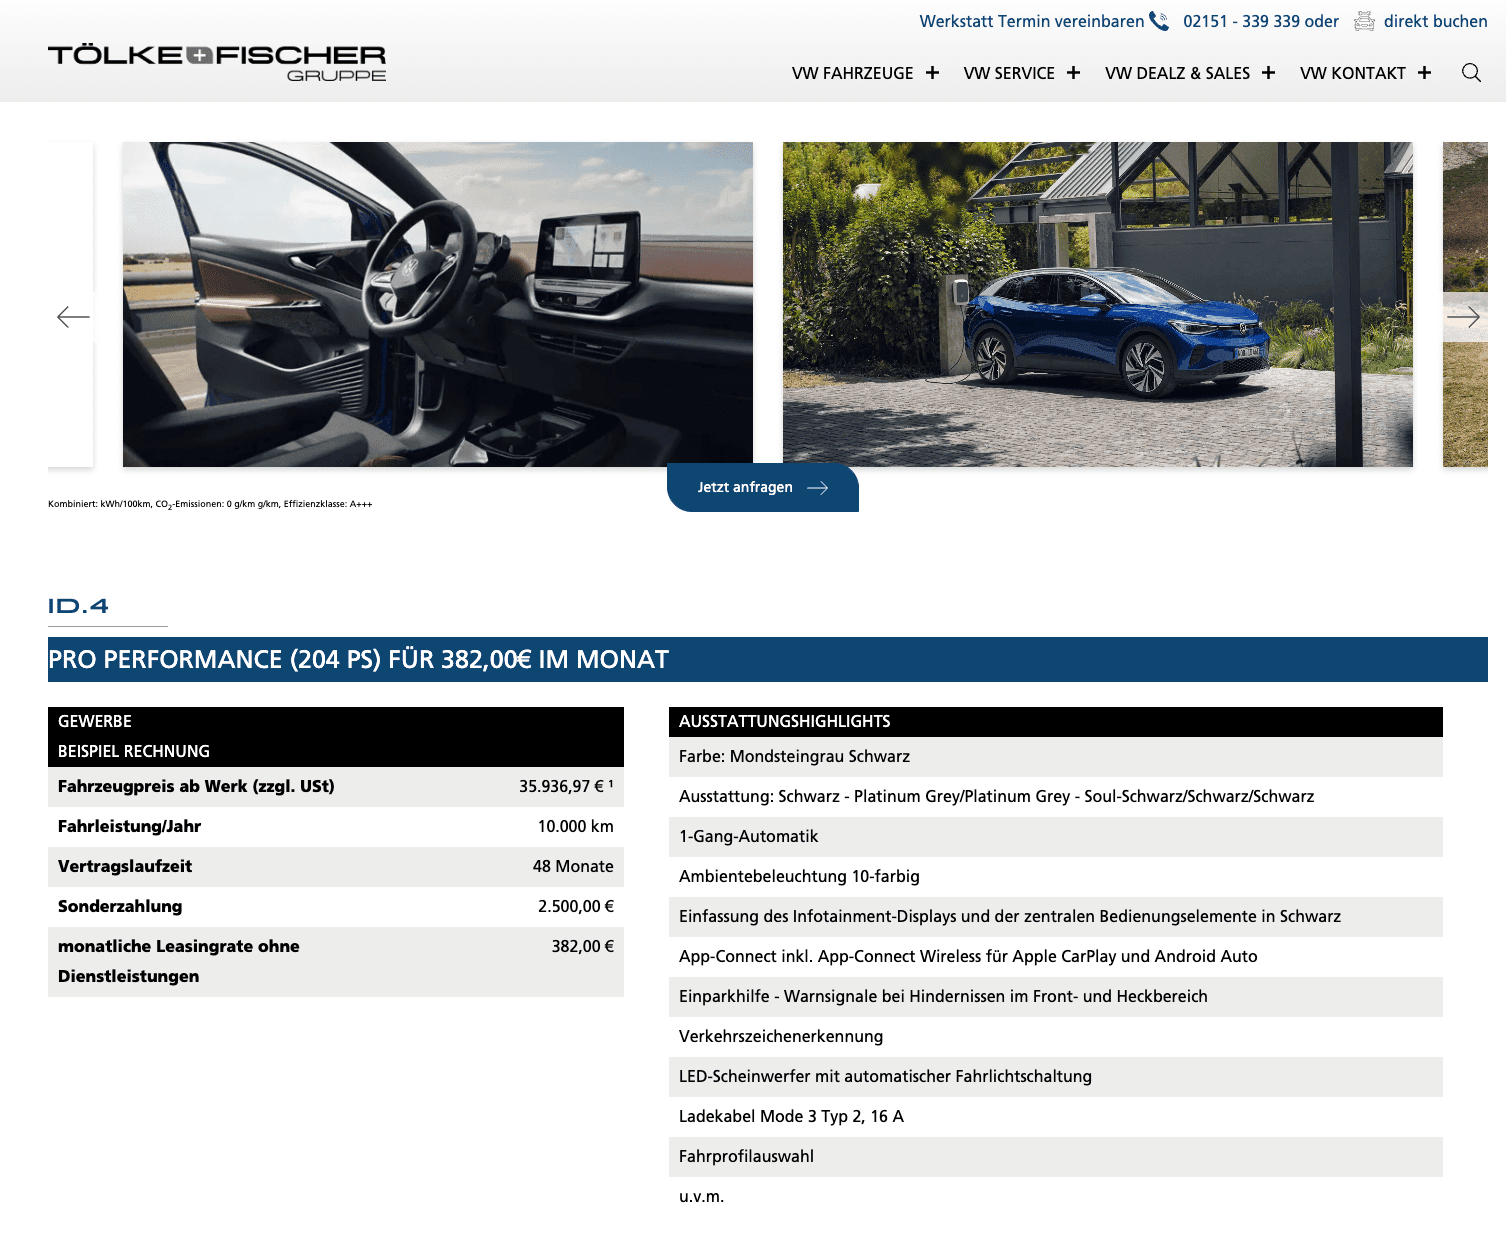This screenshot has height=1238, width=1506.
Task: Click the car booking icon
Action: tap(1364, 21)
